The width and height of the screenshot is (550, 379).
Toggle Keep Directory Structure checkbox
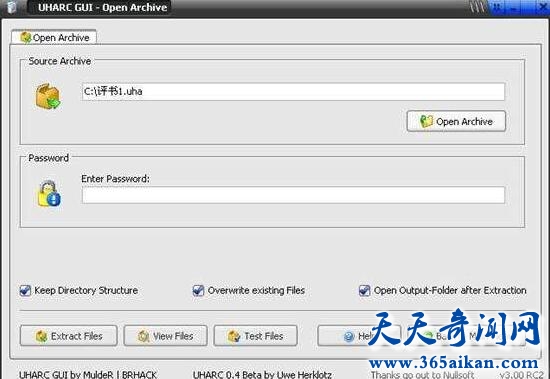tap(25, 291)
